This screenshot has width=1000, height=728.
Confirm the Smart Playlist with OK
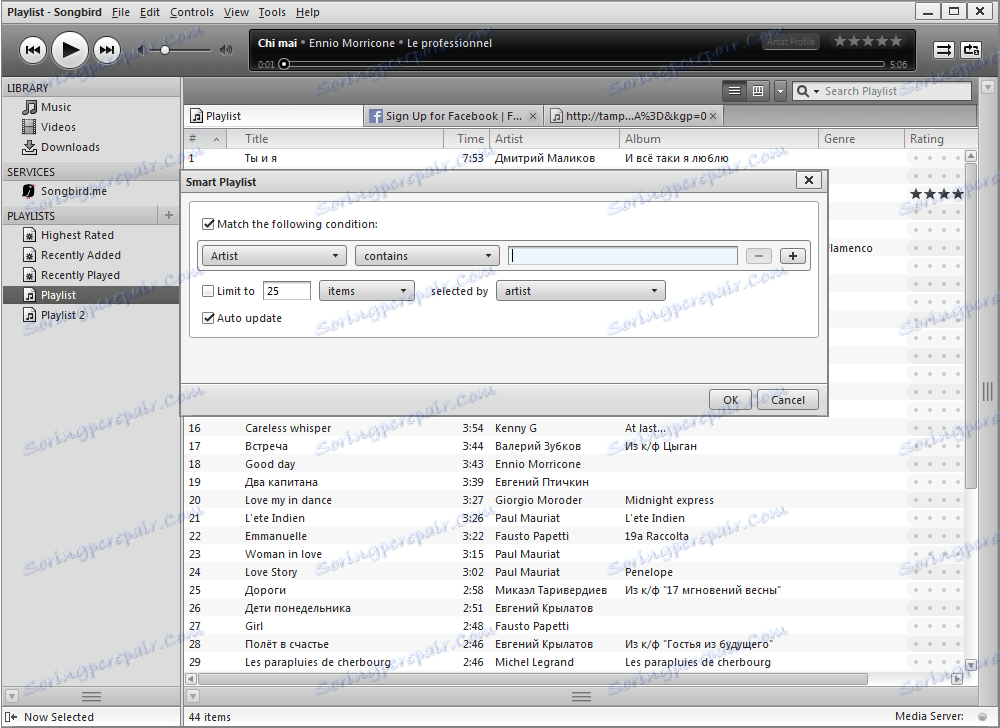(730, 400)
